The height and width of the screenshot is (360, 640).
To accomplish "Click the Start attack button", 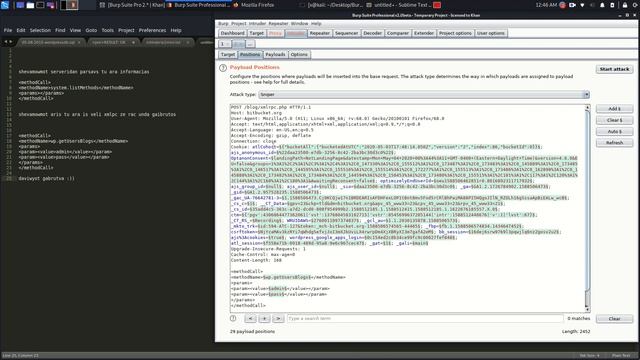I will point(614,69).
